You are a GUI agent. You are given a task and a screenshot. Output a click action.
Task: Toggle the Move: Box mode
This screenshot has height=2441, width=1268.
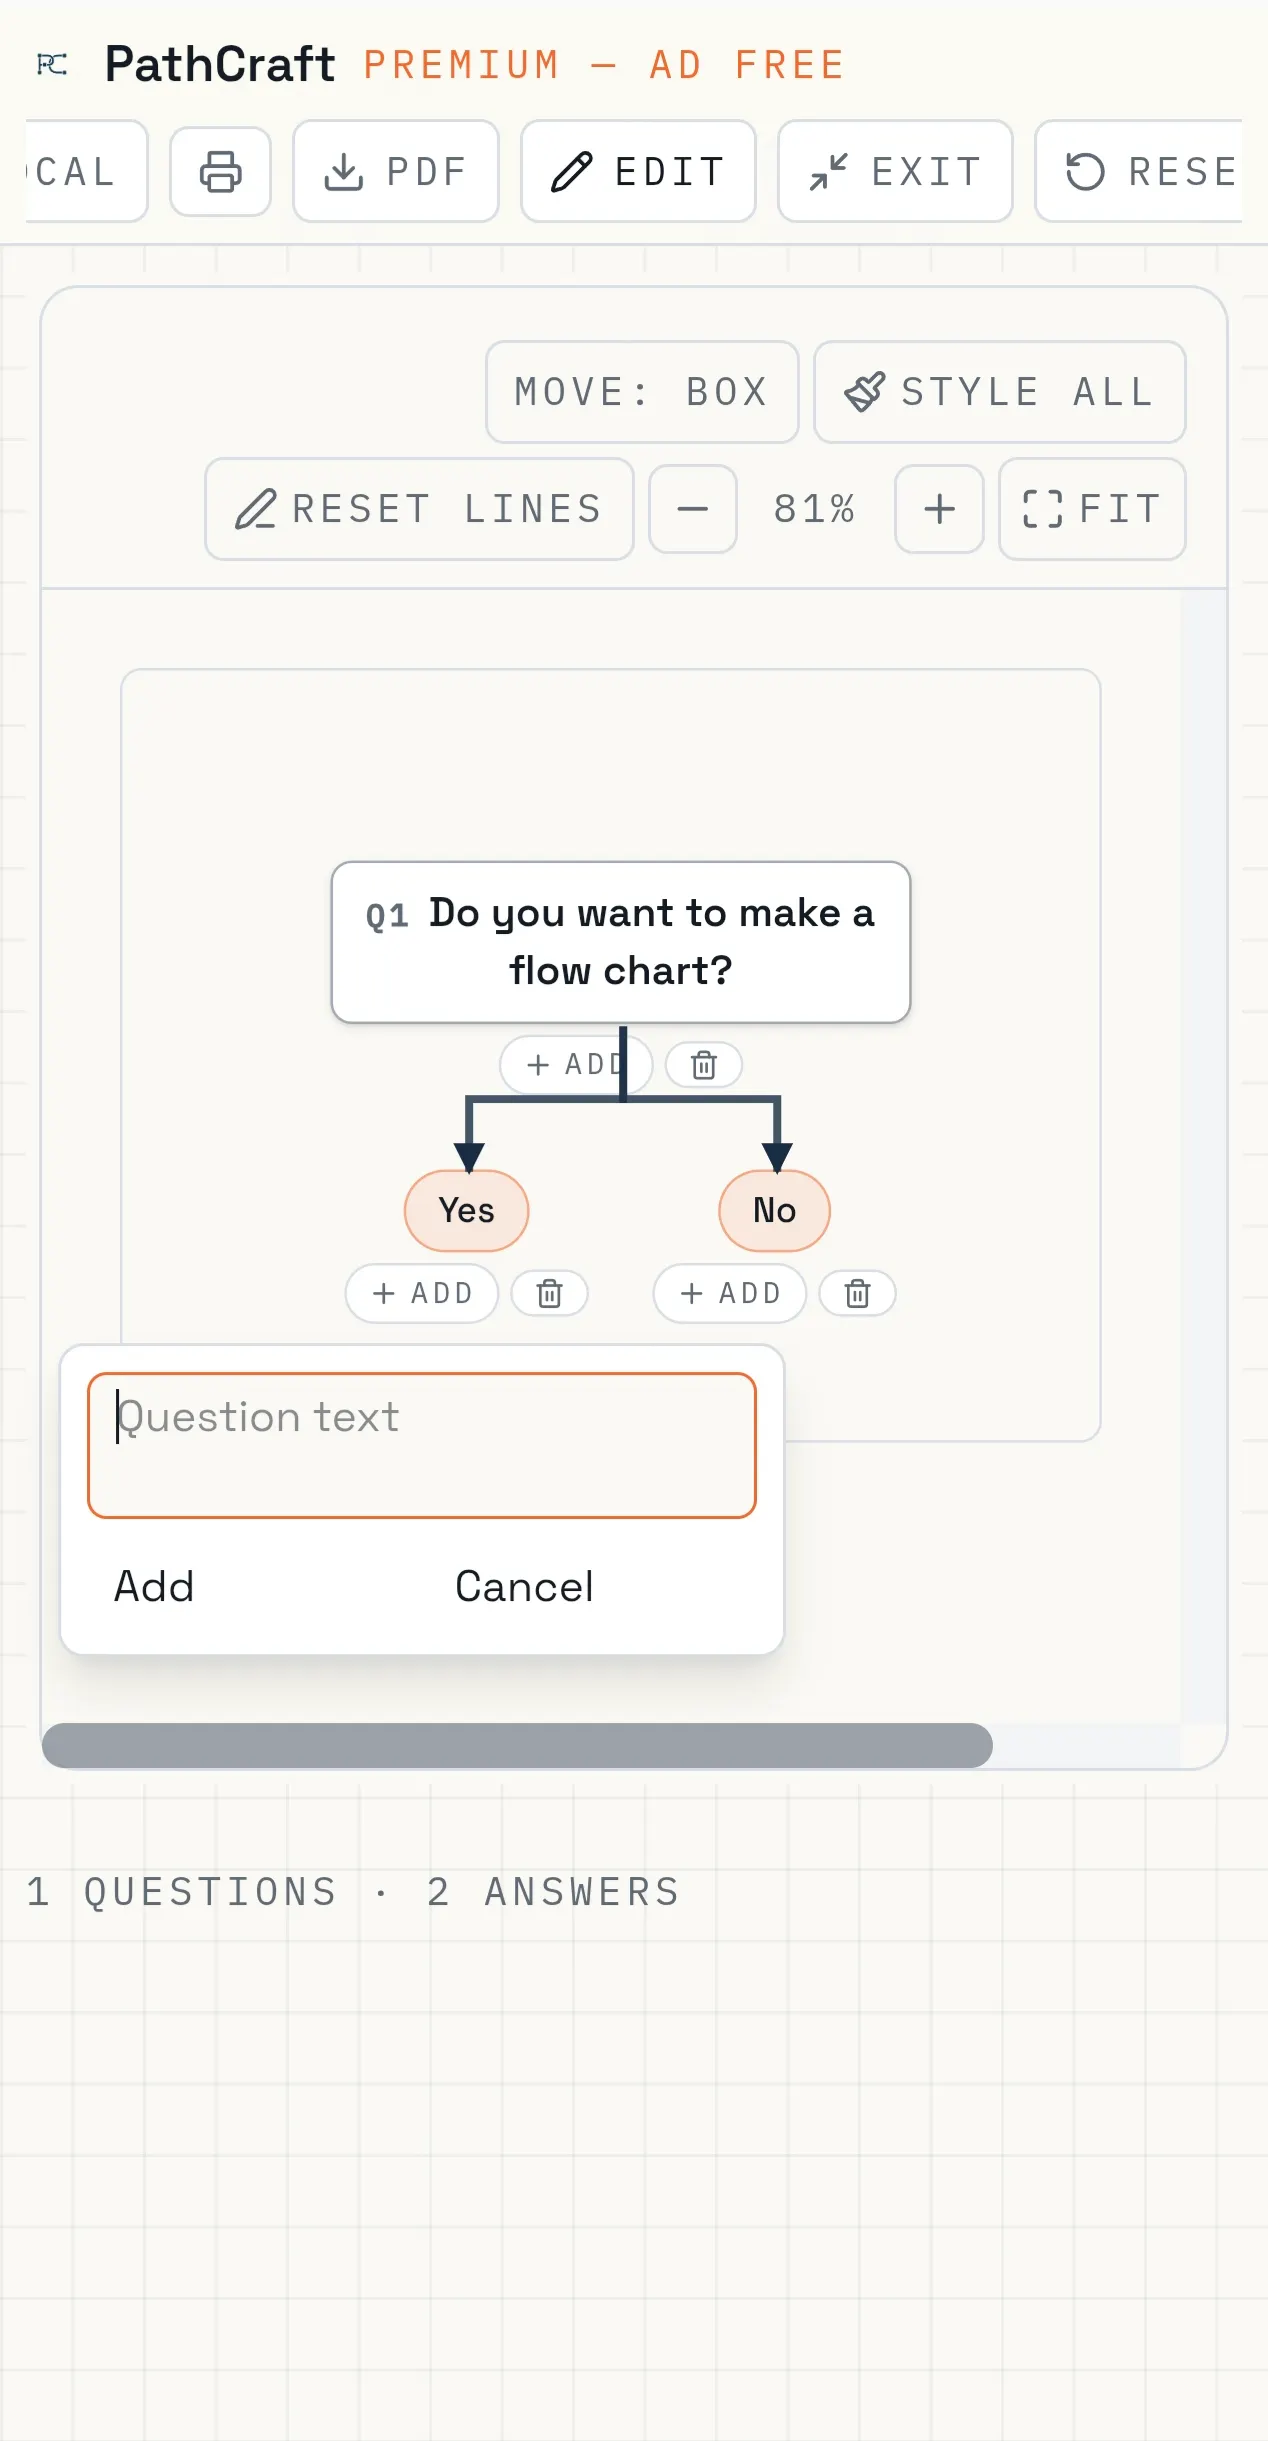(642, 392)
